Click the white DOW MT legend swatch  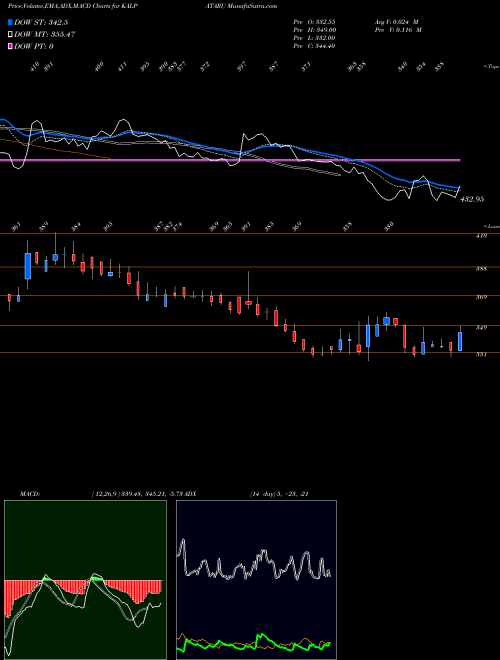click(x=10, y=35)
